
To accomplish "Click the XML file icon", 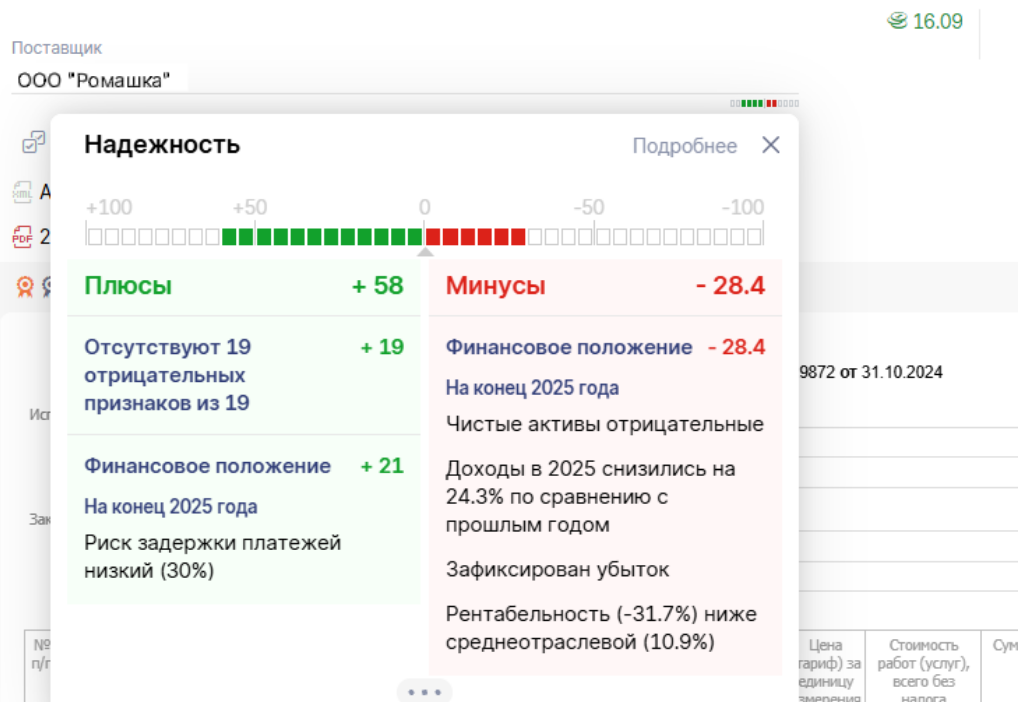I will coord(22,192).
